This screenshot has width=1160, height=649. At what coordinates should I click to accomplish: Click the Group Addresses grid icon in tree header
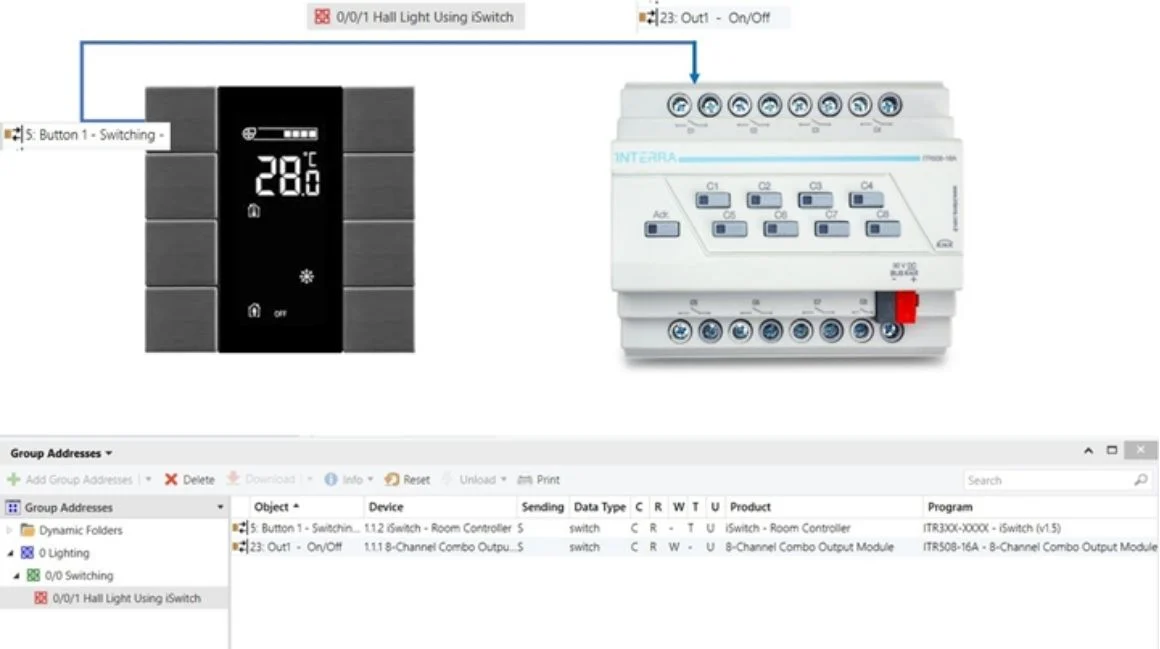click(x=13, y=508)
